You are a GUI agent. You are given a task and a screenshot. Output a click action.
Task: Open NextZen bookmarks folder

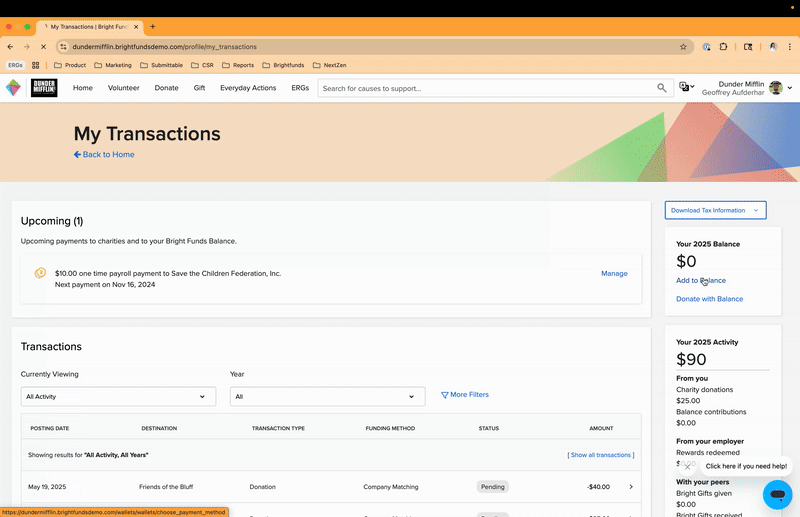coord(330,65)
